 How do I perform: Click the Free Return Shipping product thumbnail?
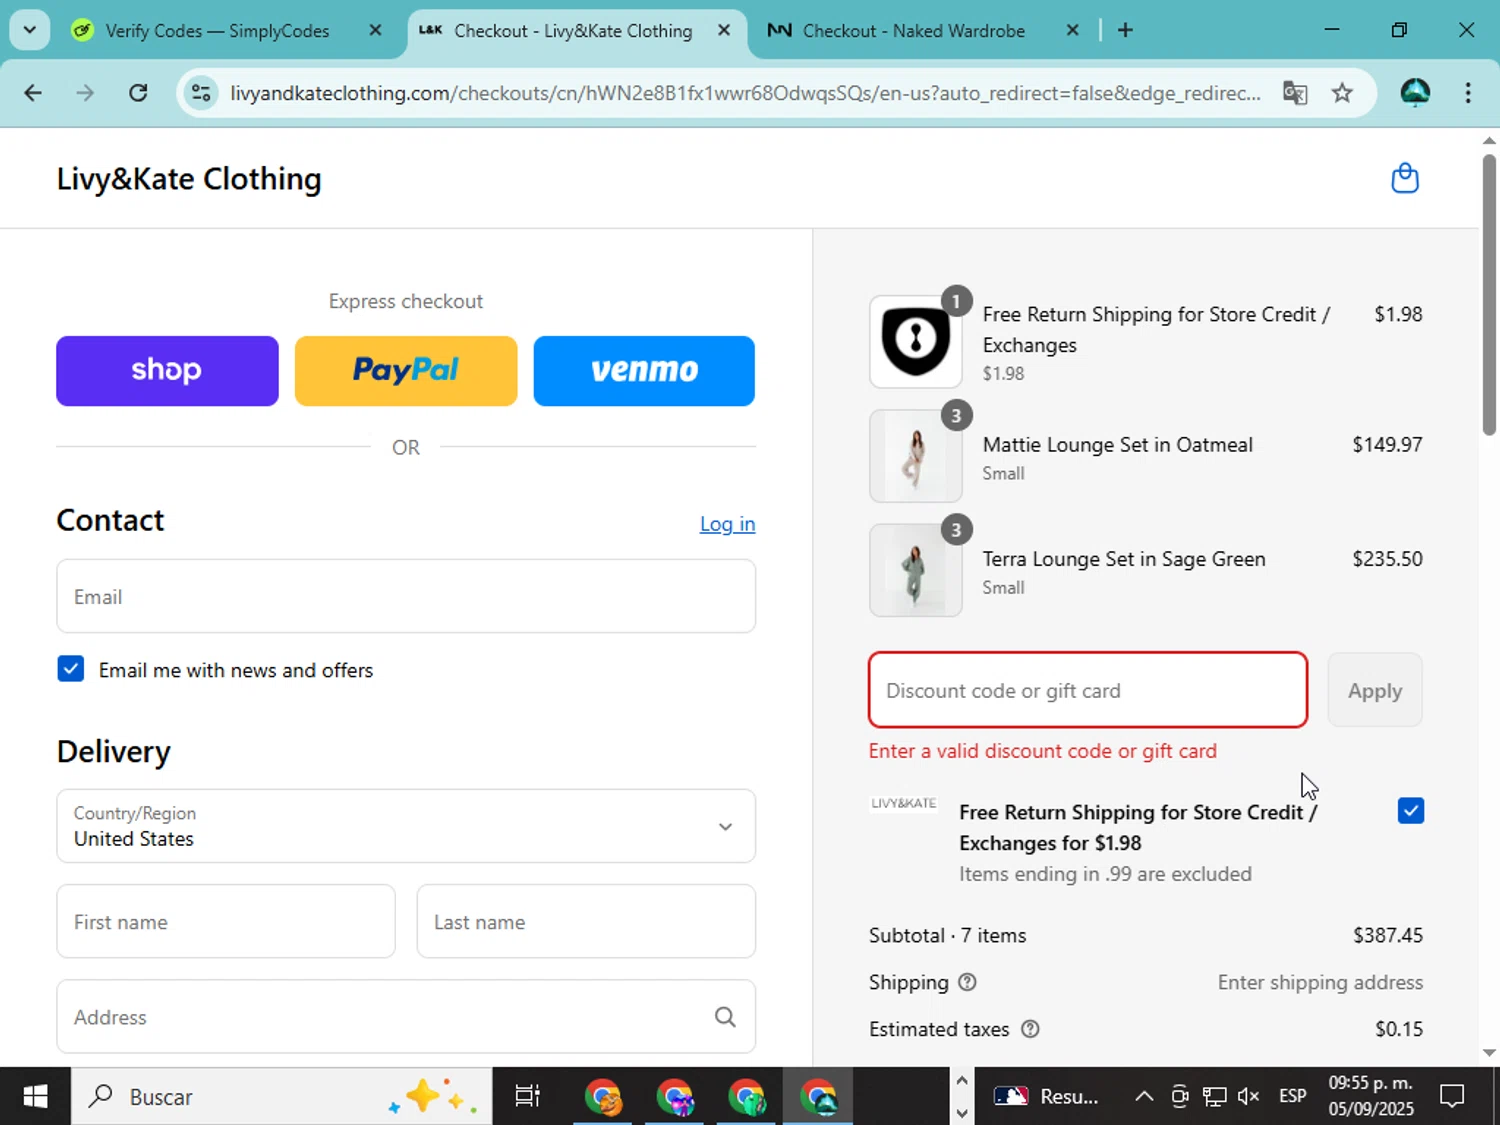(x=916, y=341)
